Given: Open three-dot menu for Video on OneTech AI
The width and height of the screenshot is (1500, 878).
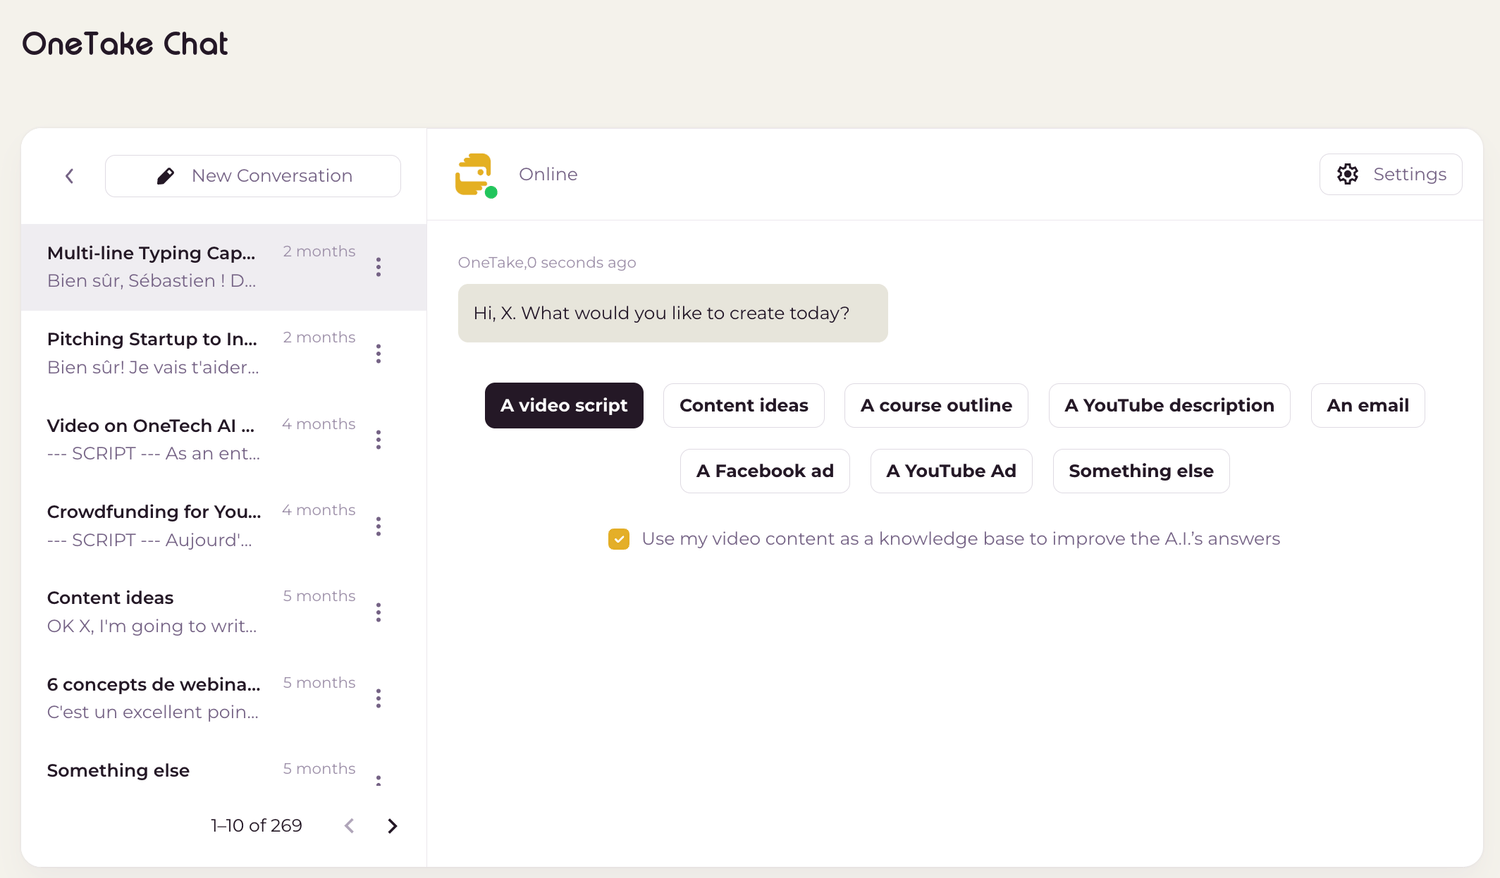Looking at the screenshot, I should pyautogui.click(x=378, y=440).
